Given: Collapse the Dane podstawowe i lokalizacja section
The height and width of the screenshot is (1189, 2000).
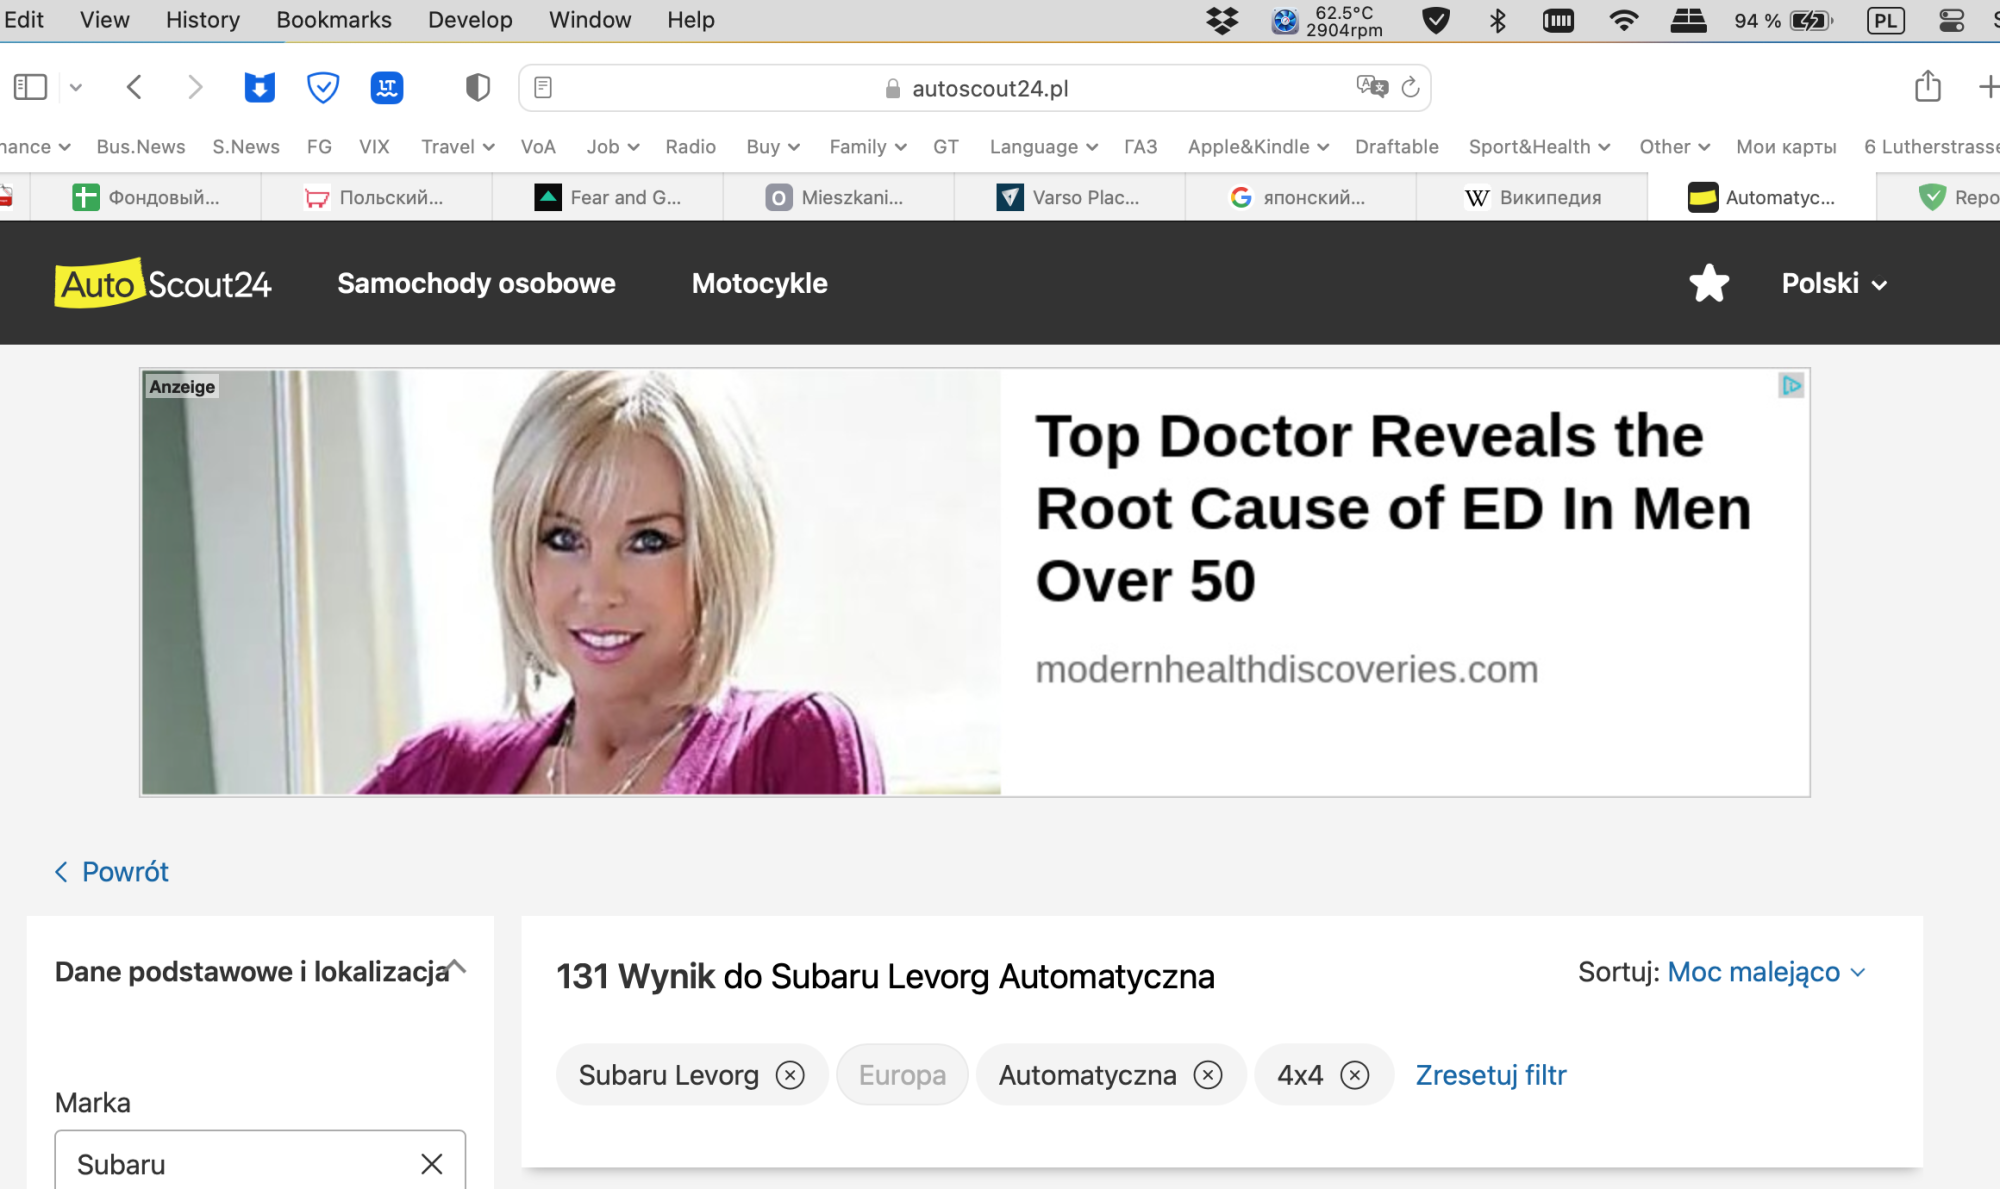Looking at the screenshot, I should [x=456, y=968].
